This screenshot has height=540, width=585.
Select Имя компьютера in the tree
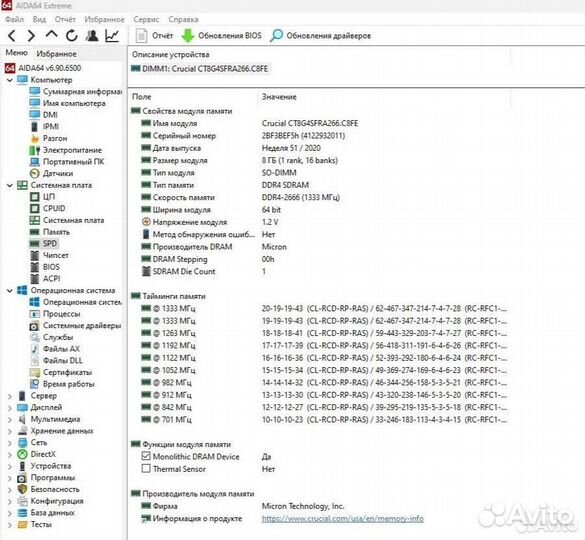point(68,103)
